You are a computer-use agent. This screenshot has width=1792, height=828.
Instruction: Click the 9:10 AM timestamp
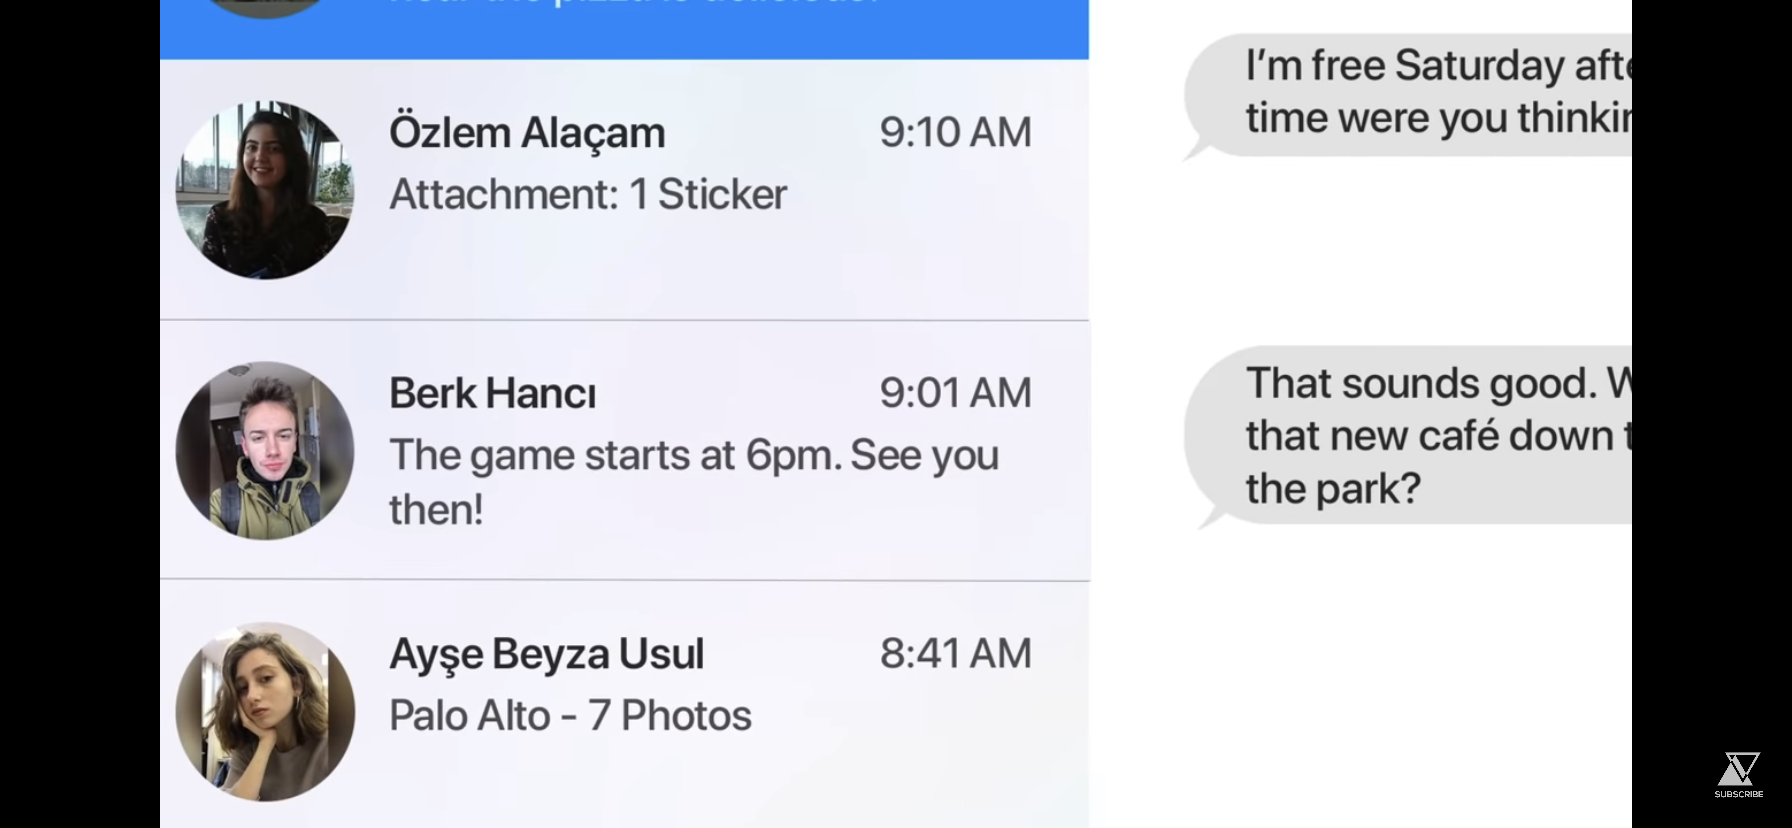pos(955,133)
